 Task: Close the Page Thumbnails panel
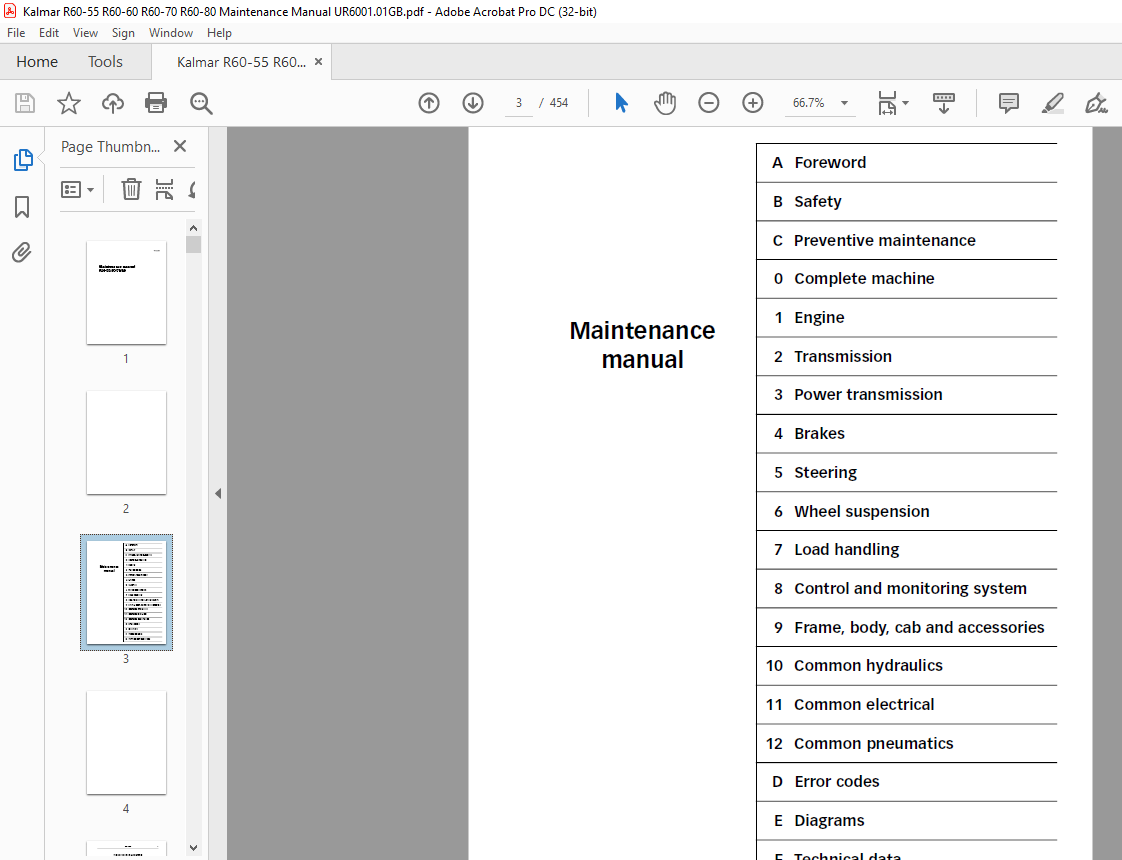click(180, 146)
